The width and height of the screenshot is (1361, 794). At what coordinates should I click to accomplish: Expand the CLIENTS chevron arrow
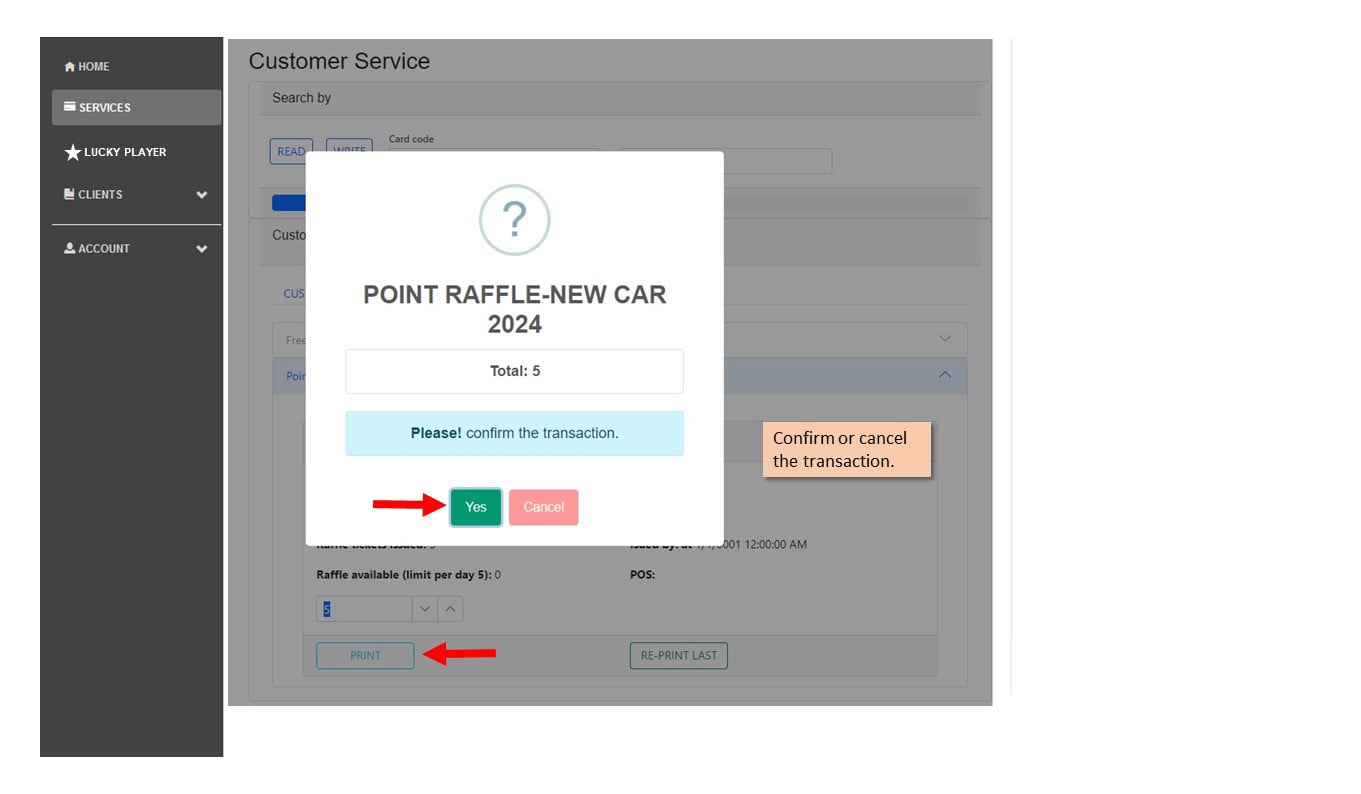pyautogui.click(x=202, y=195)
